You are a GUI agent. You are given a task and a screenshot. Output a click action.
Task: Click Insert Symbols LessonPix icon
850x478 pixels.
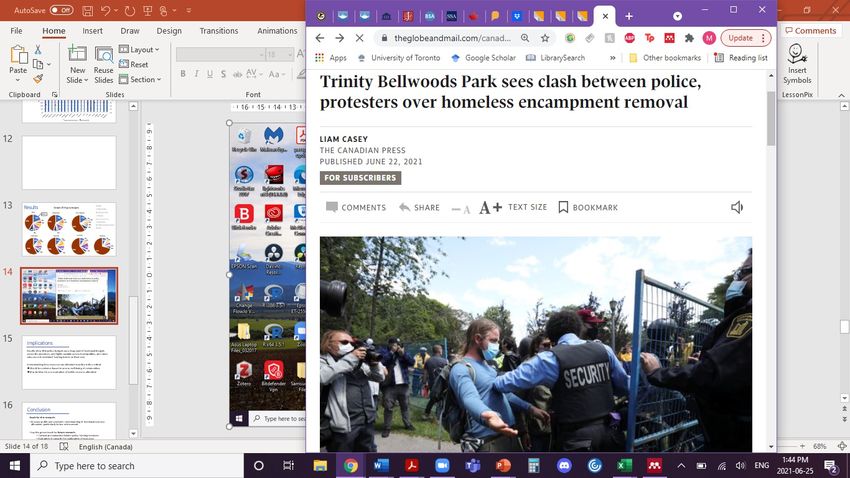pyautogui.click(x=797, y=64)
